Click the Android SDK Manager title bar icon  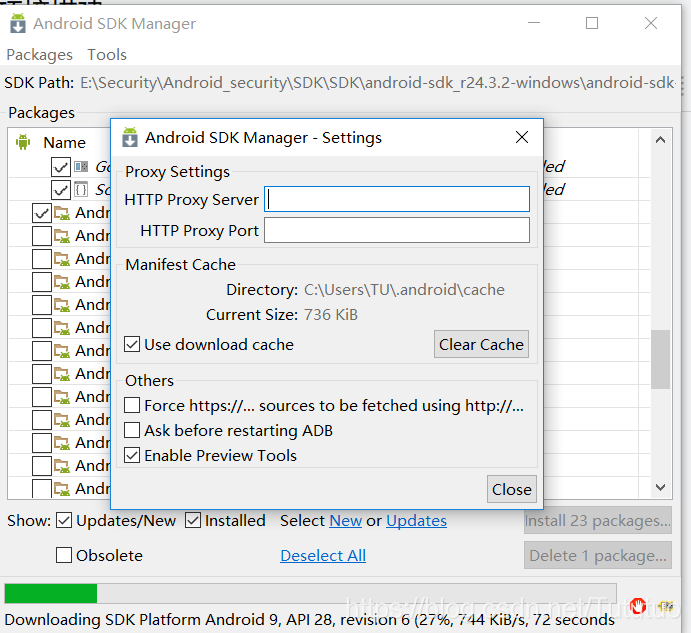18,23
